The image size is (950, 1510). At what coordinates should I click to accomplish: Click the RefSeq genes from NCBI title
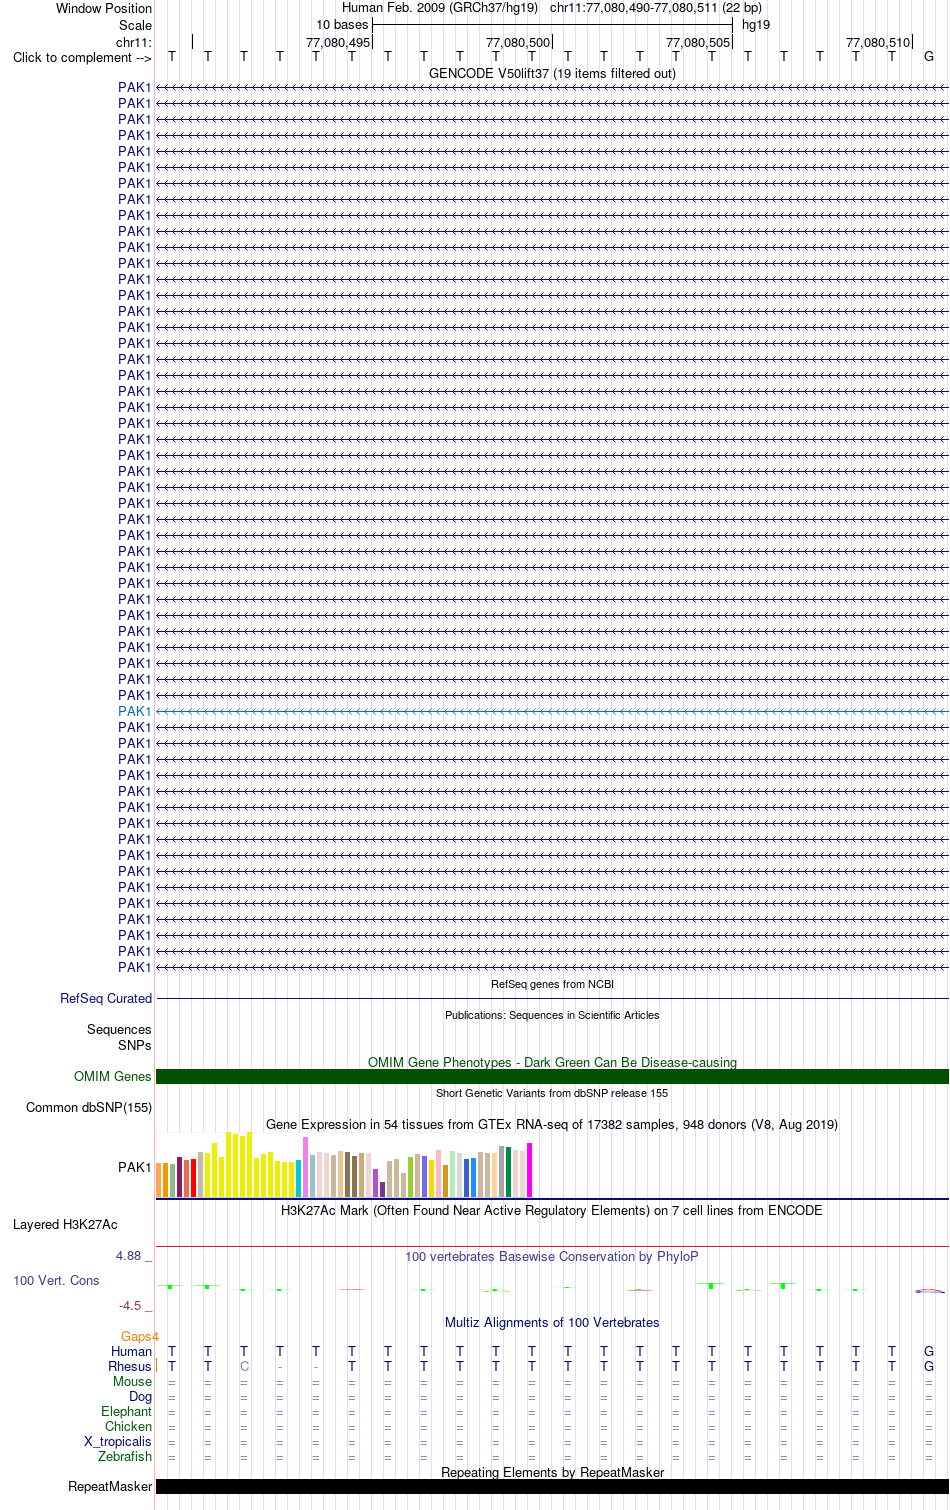pos(552,984)
